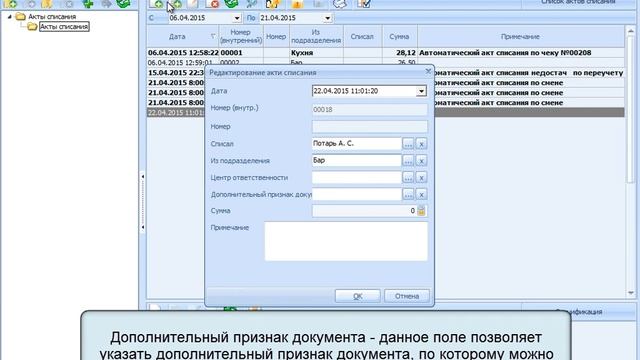Image resolution: width=640 pixels, height=360 pixels.
Task: Click the Сумма field showing 0
Action: (364, 211)
